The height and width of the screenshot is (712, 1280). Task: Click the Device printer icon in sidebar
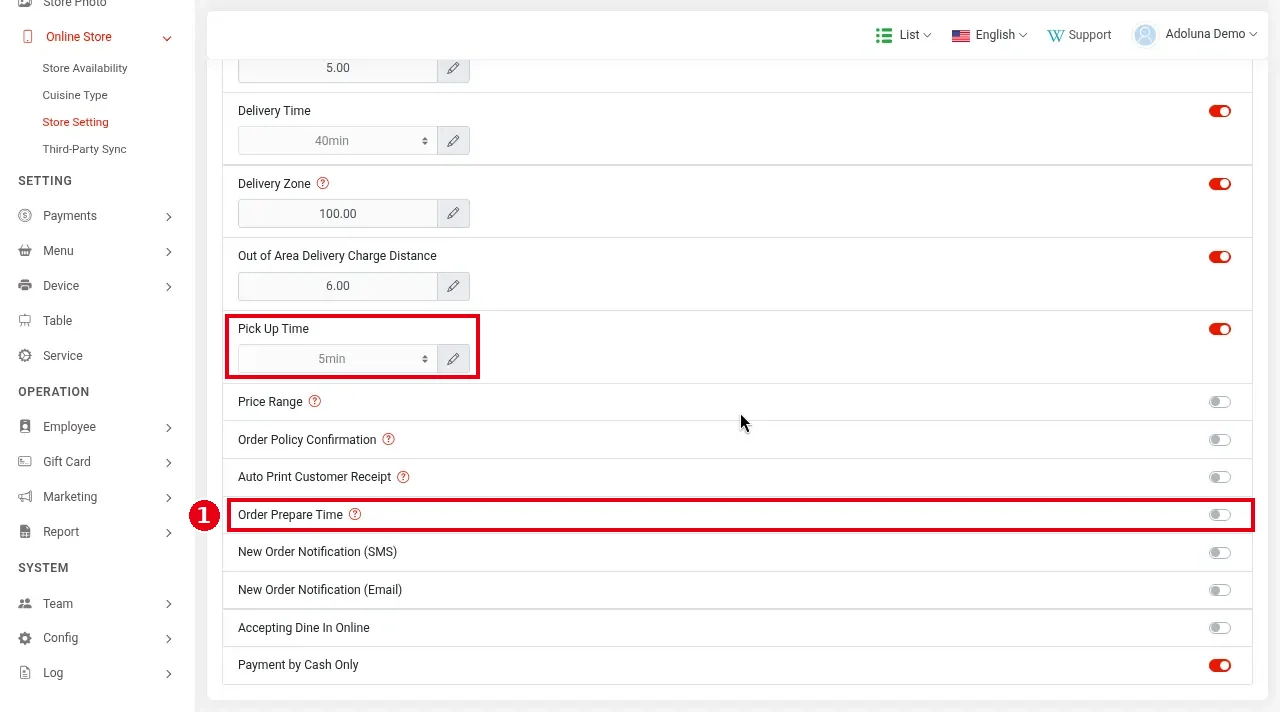(x=25, y=286)
